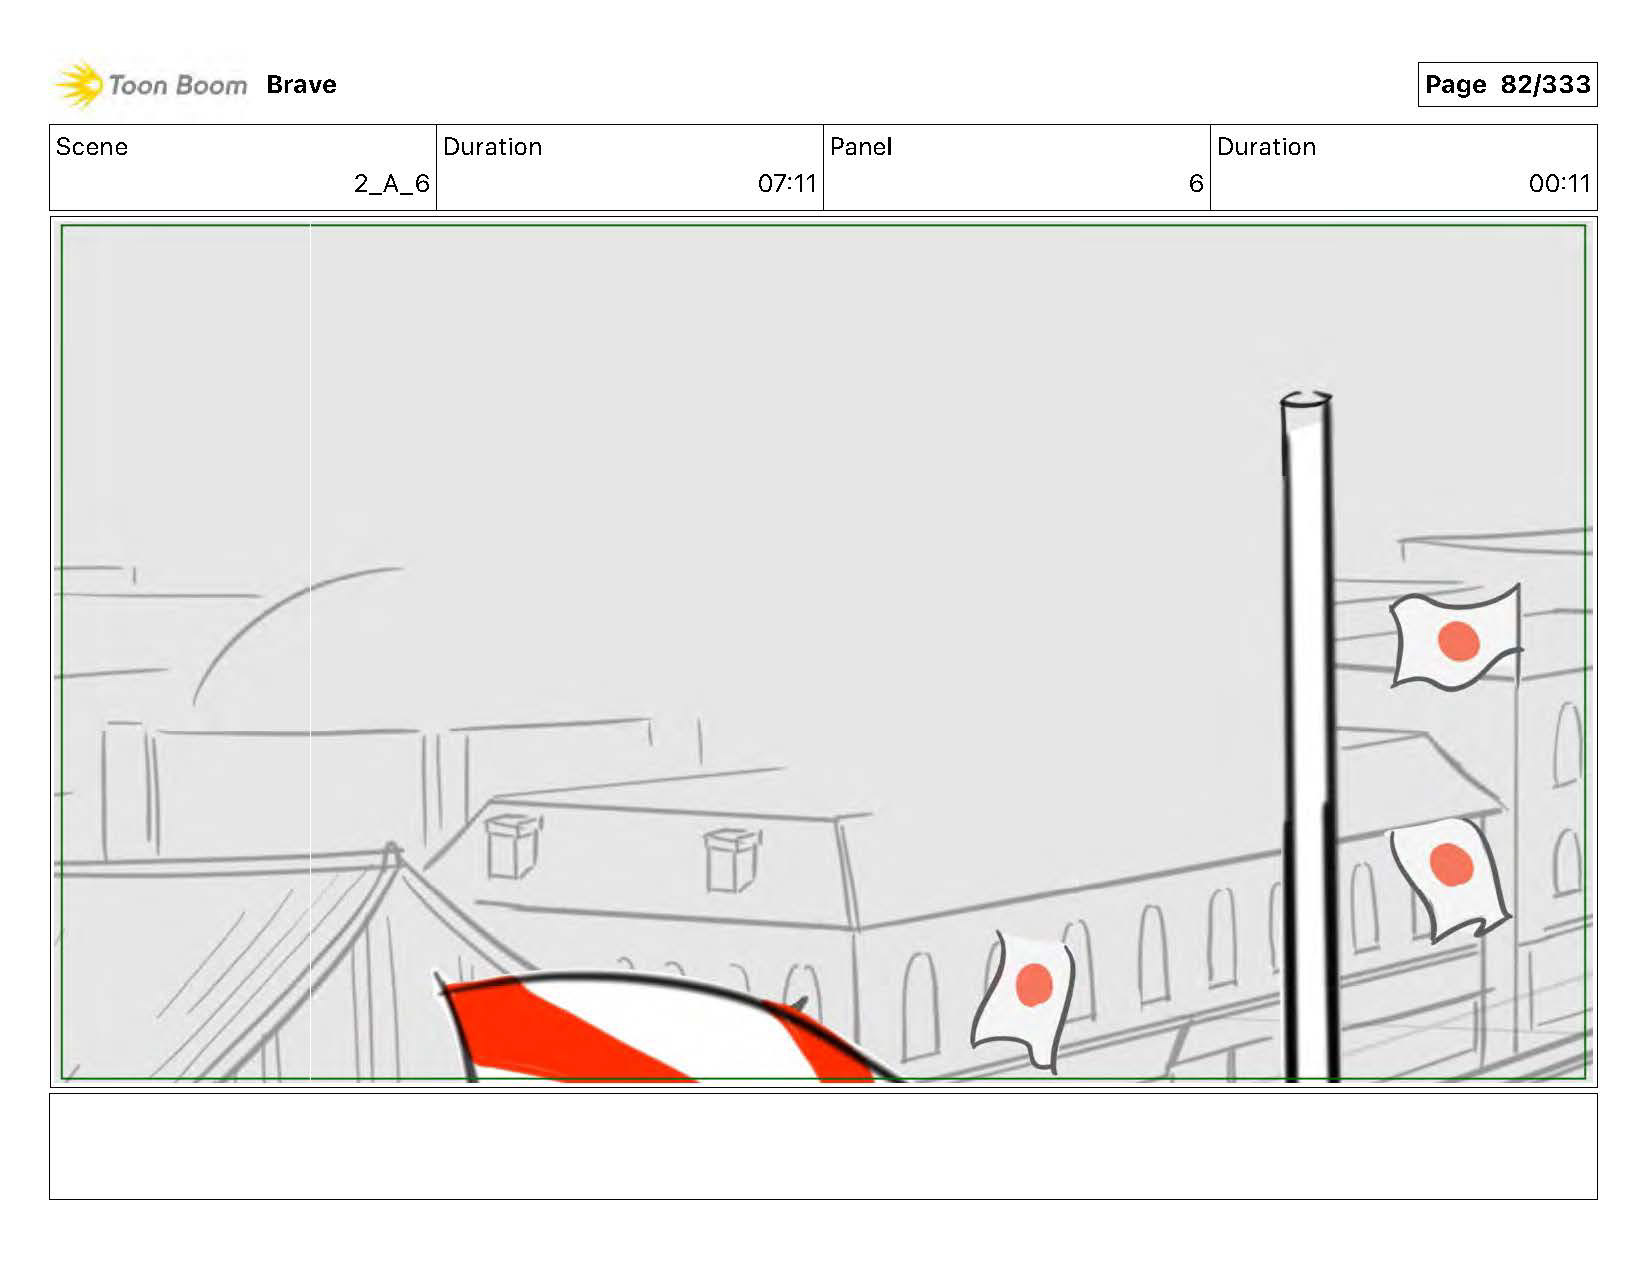Click the empty notes box below the panel
Image resolution: width=1650 pixels, height=1275 pixels.
(x=823, y=1146)
